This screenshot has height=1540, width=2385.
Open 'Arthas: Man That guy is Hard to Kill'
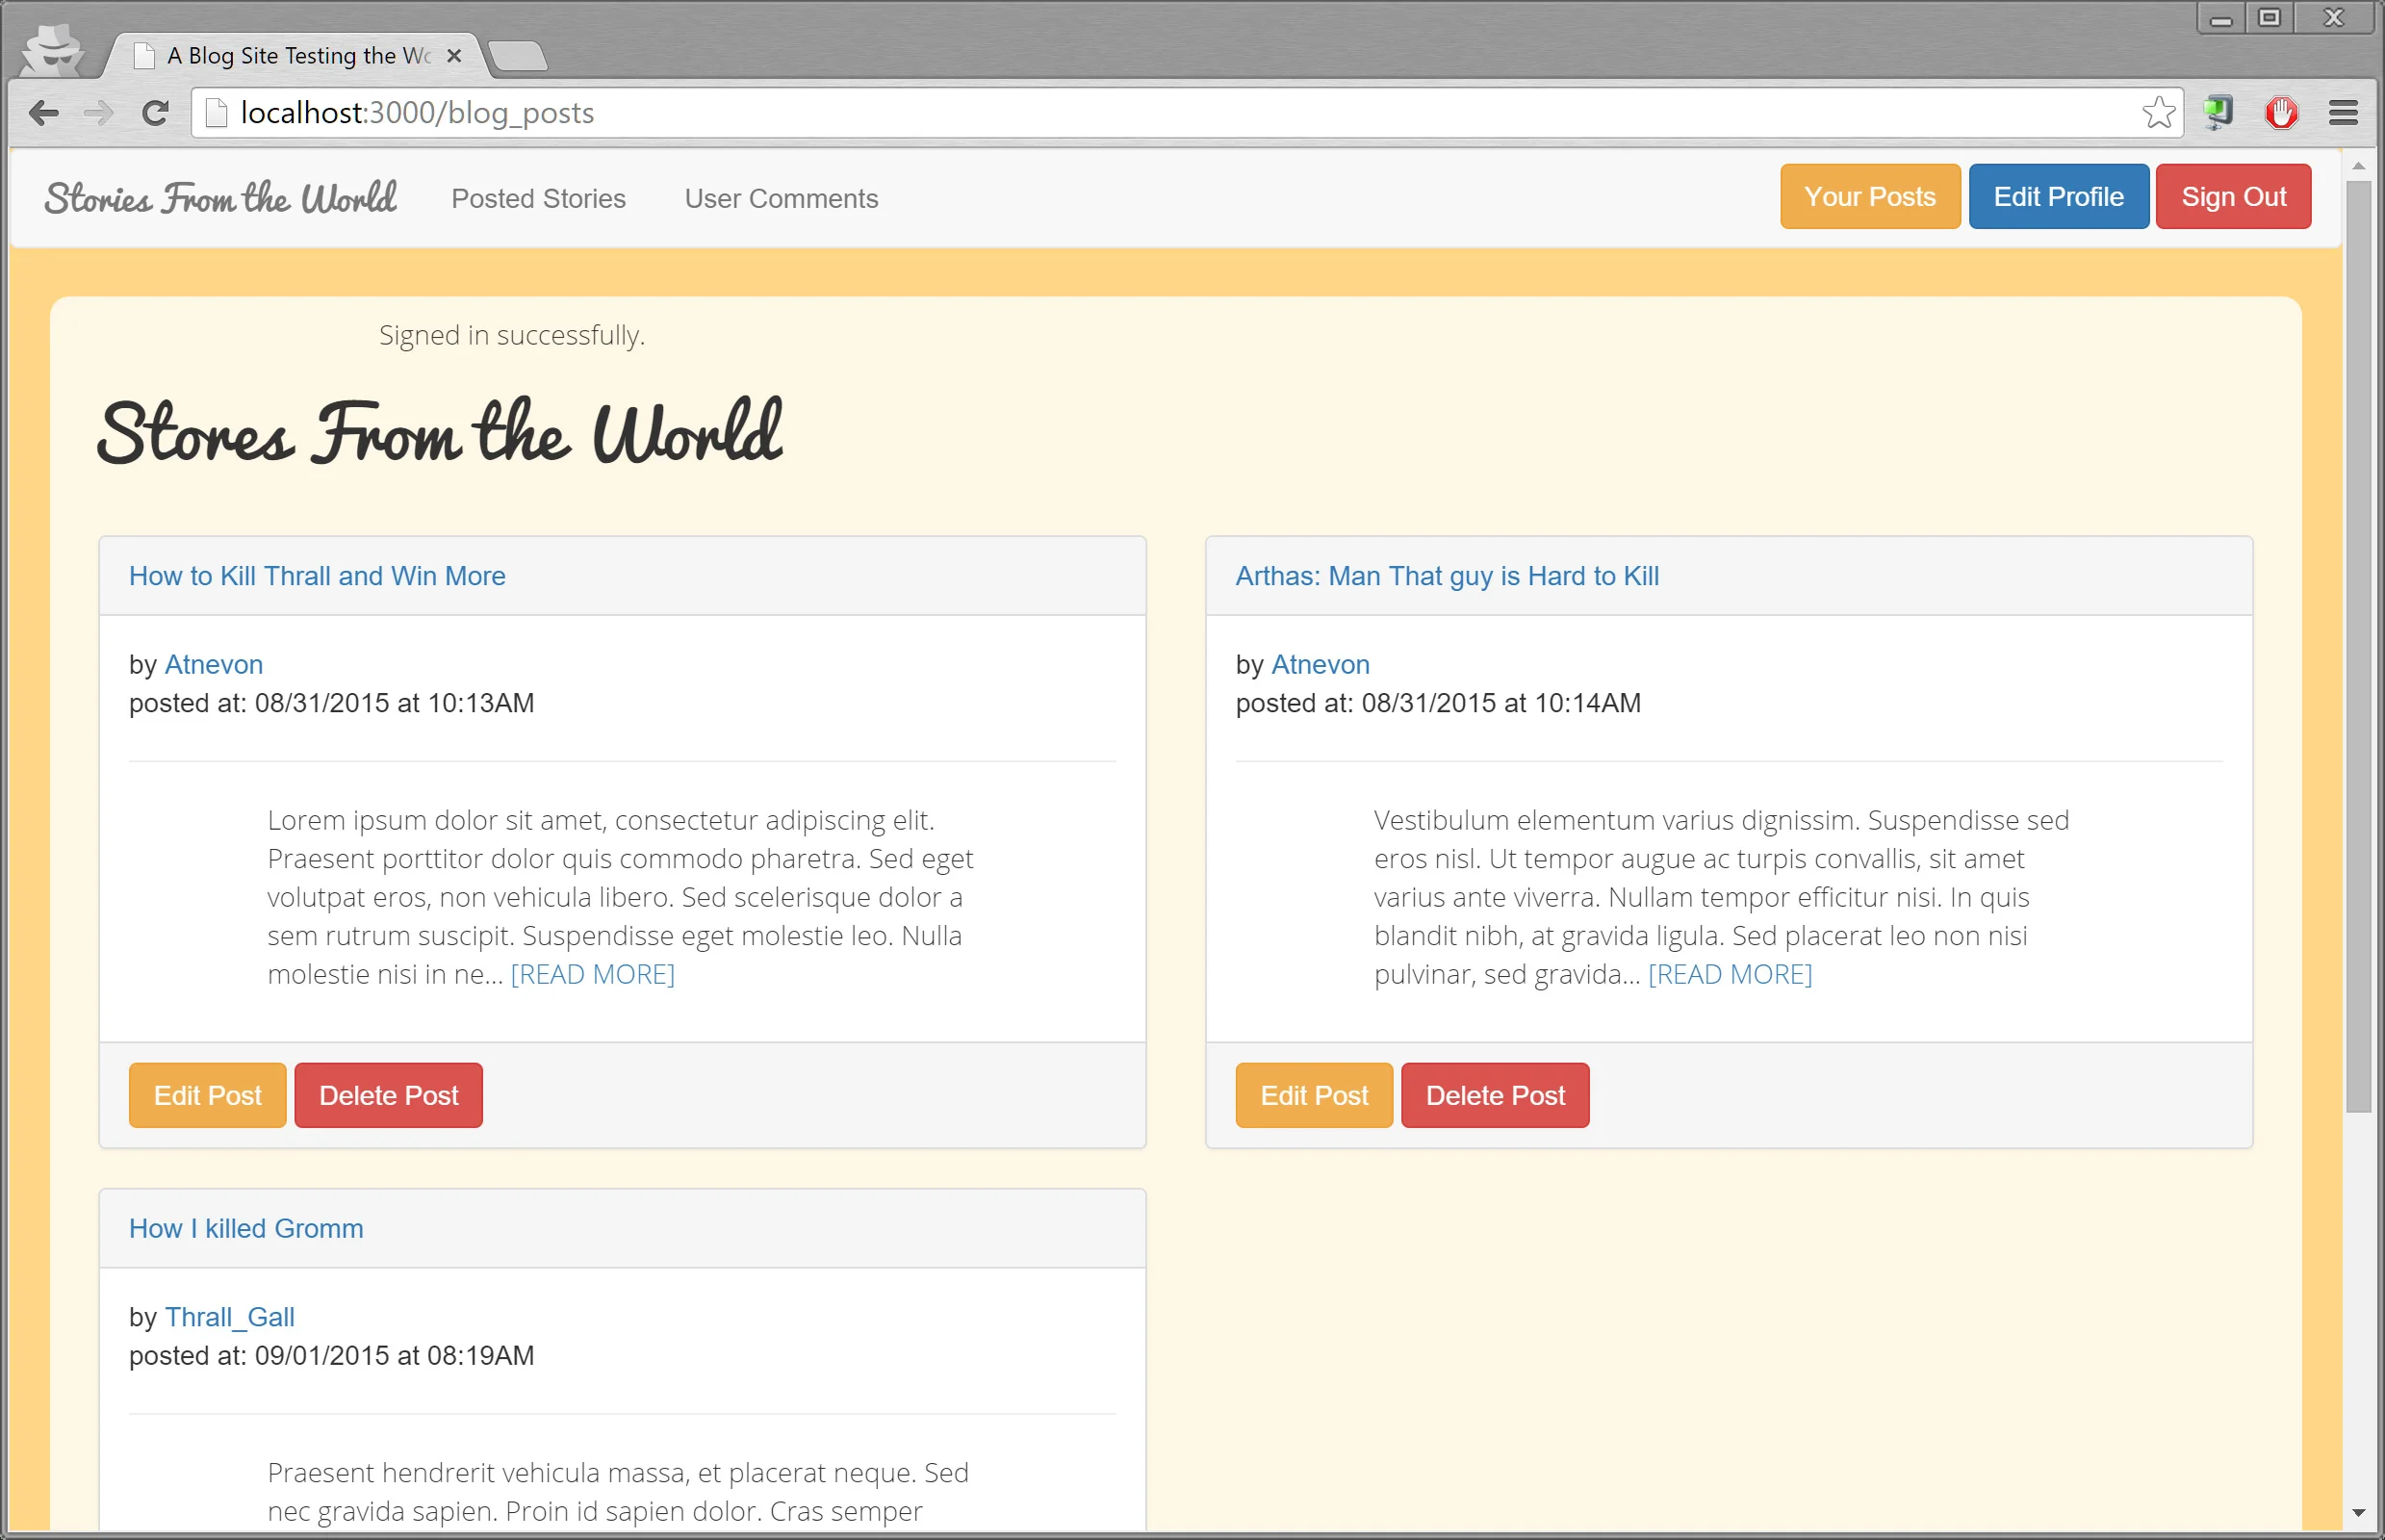click(1446, 576)
